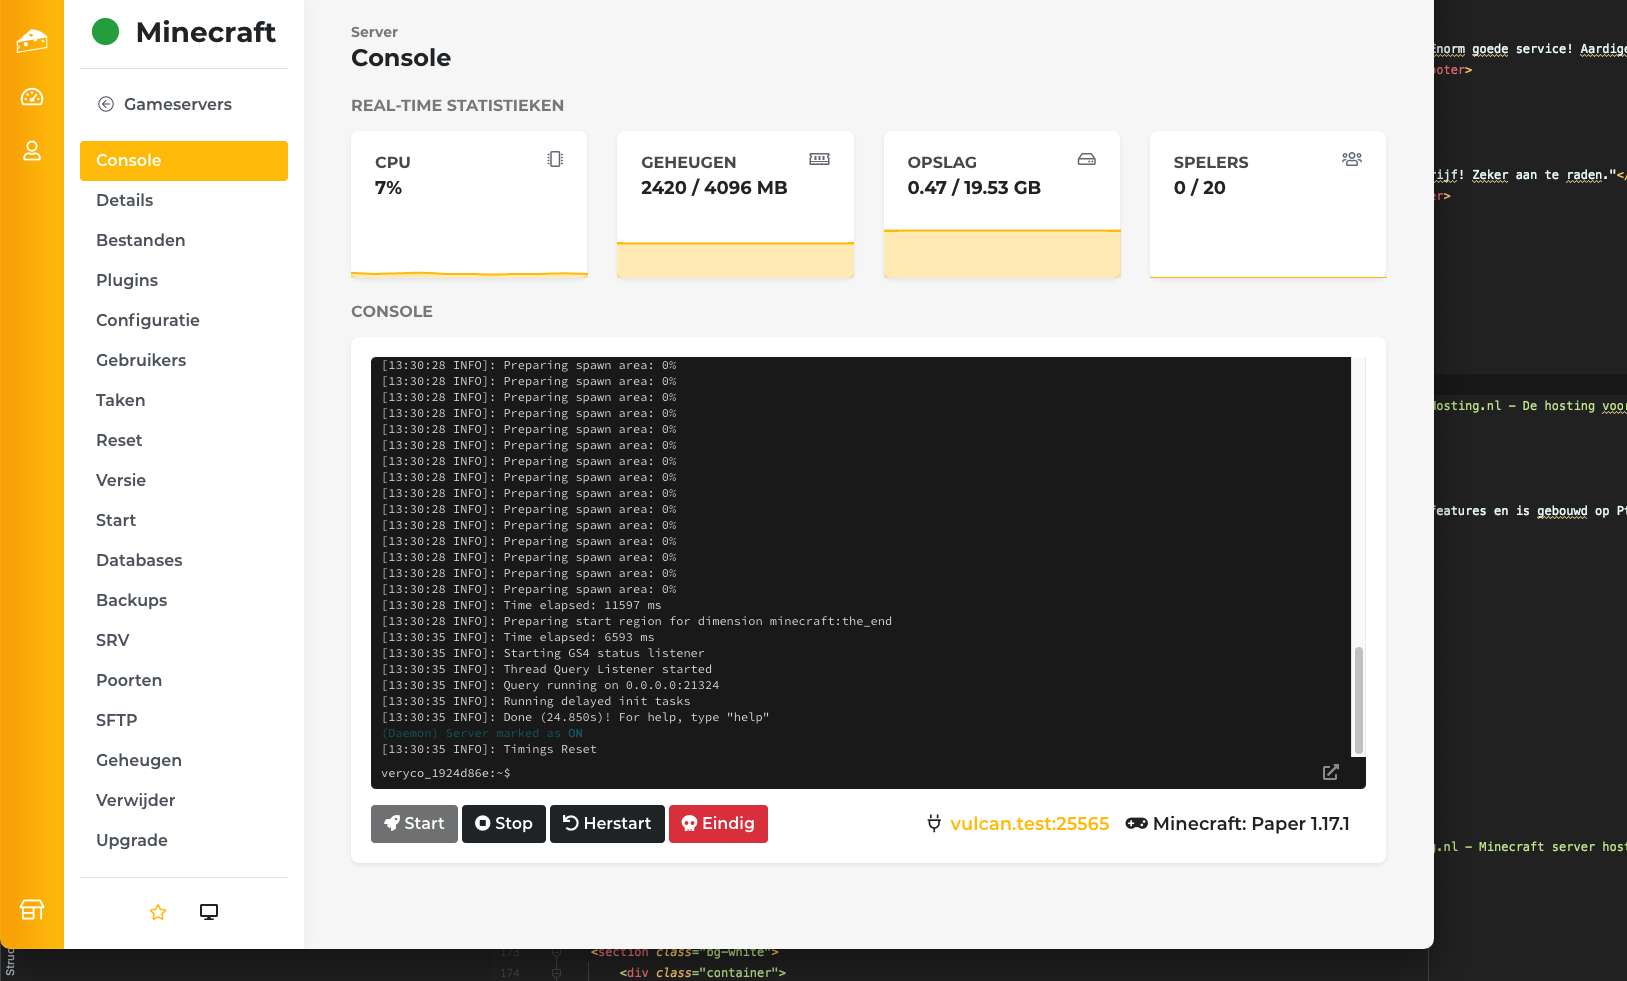
Task: Click the star favorite icon
Action: tap(158, 912)
